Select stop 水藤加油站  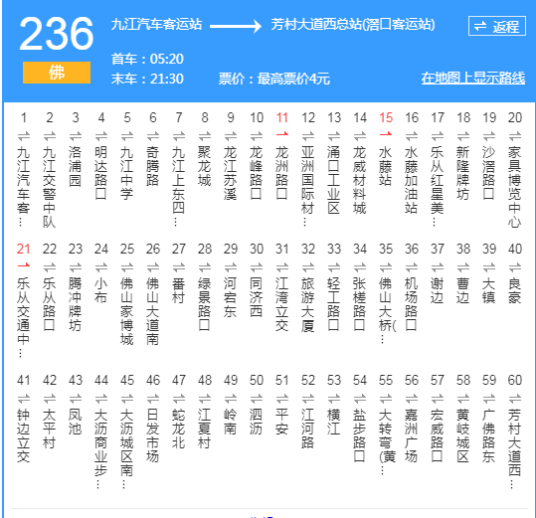(x=412, y=180)
